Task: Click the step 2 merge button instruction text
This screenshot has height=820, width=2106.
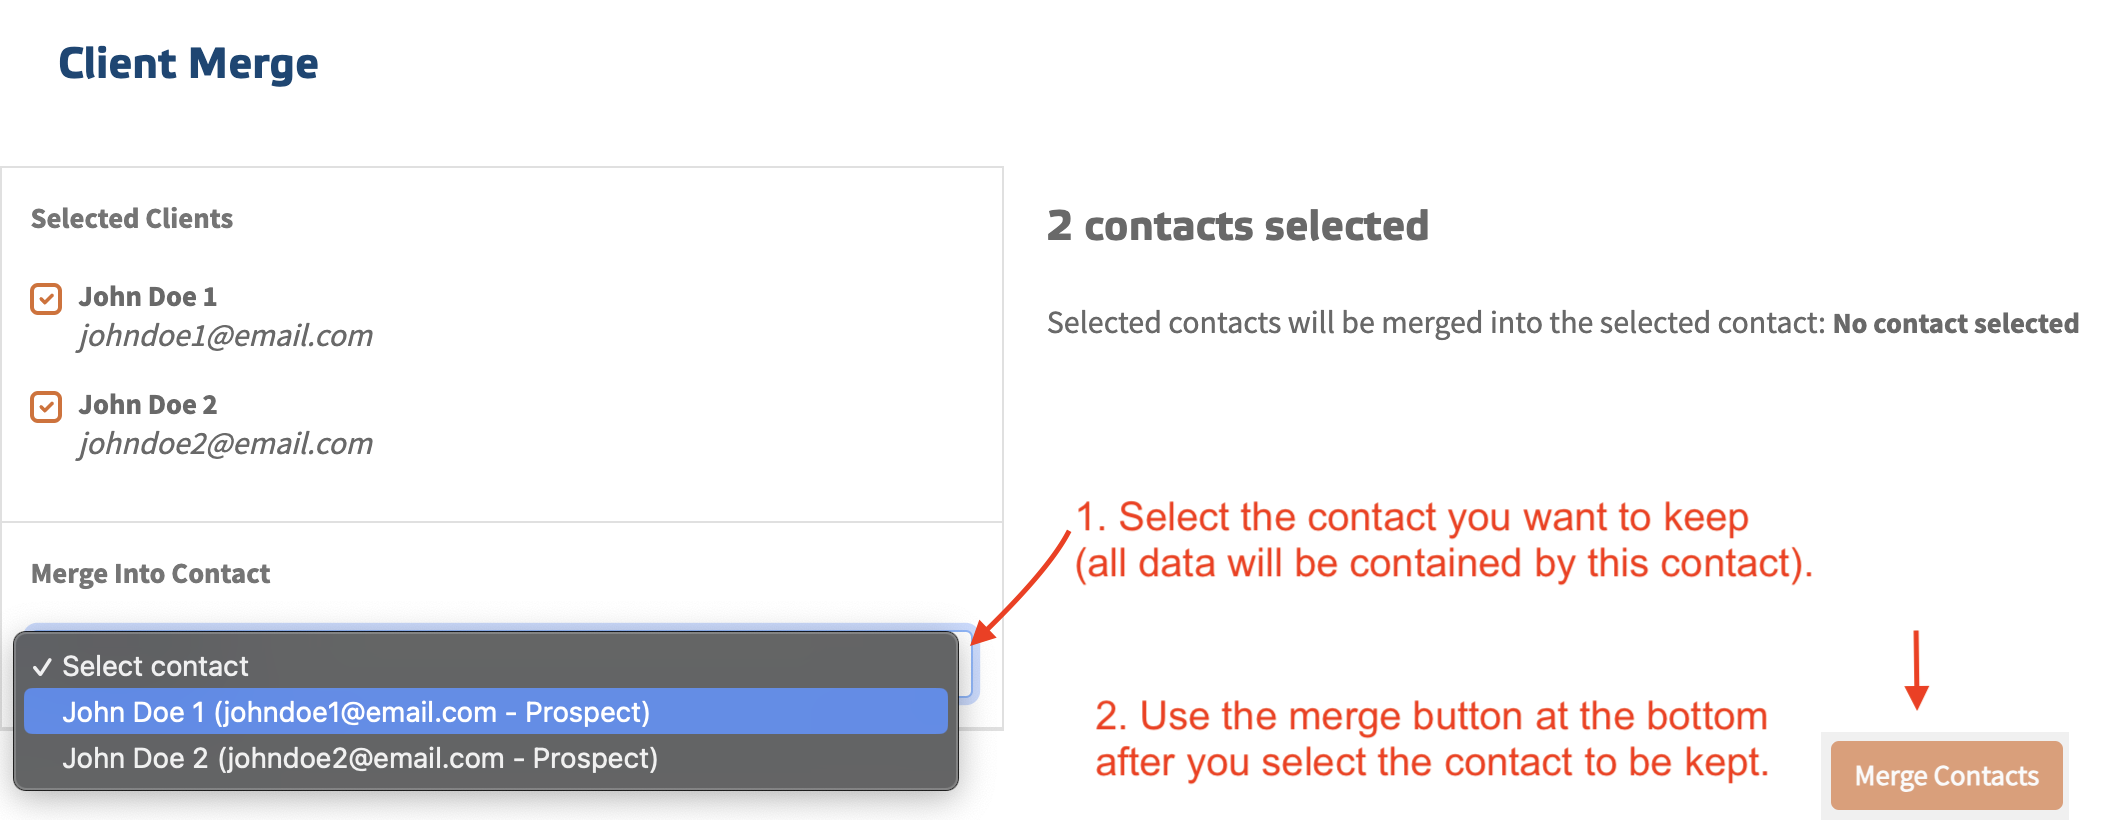Action: tap(1431, 739)
